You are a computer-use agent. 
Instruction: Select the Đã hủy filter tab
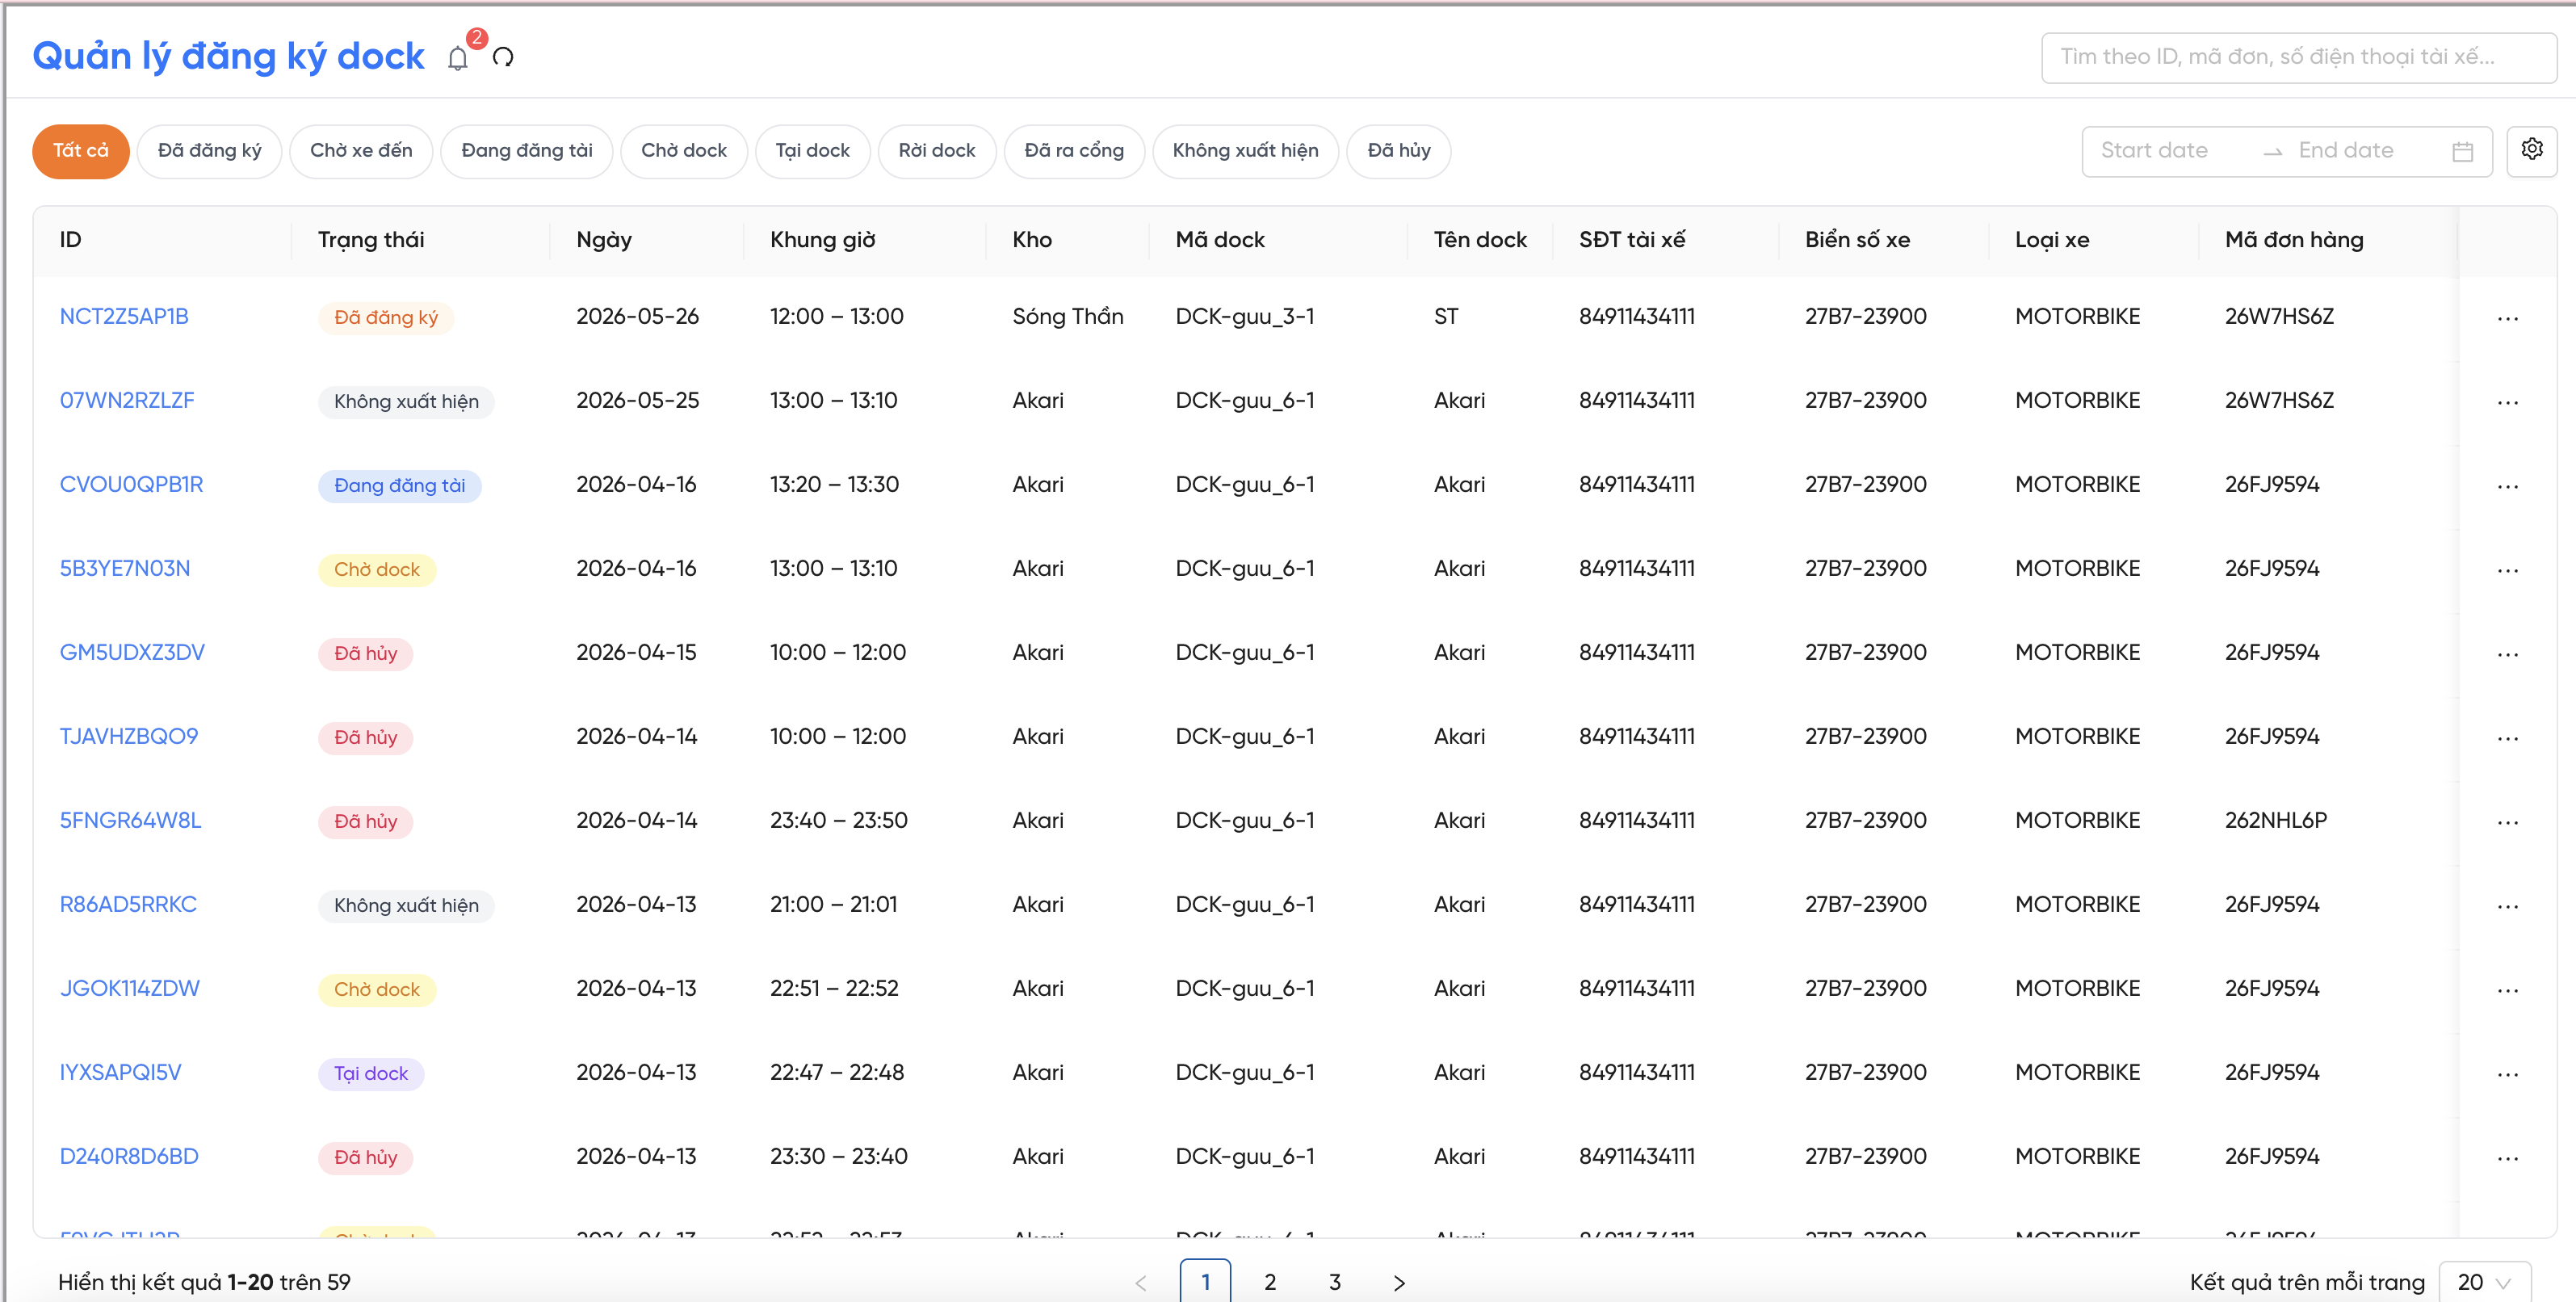click(1398, 151)
